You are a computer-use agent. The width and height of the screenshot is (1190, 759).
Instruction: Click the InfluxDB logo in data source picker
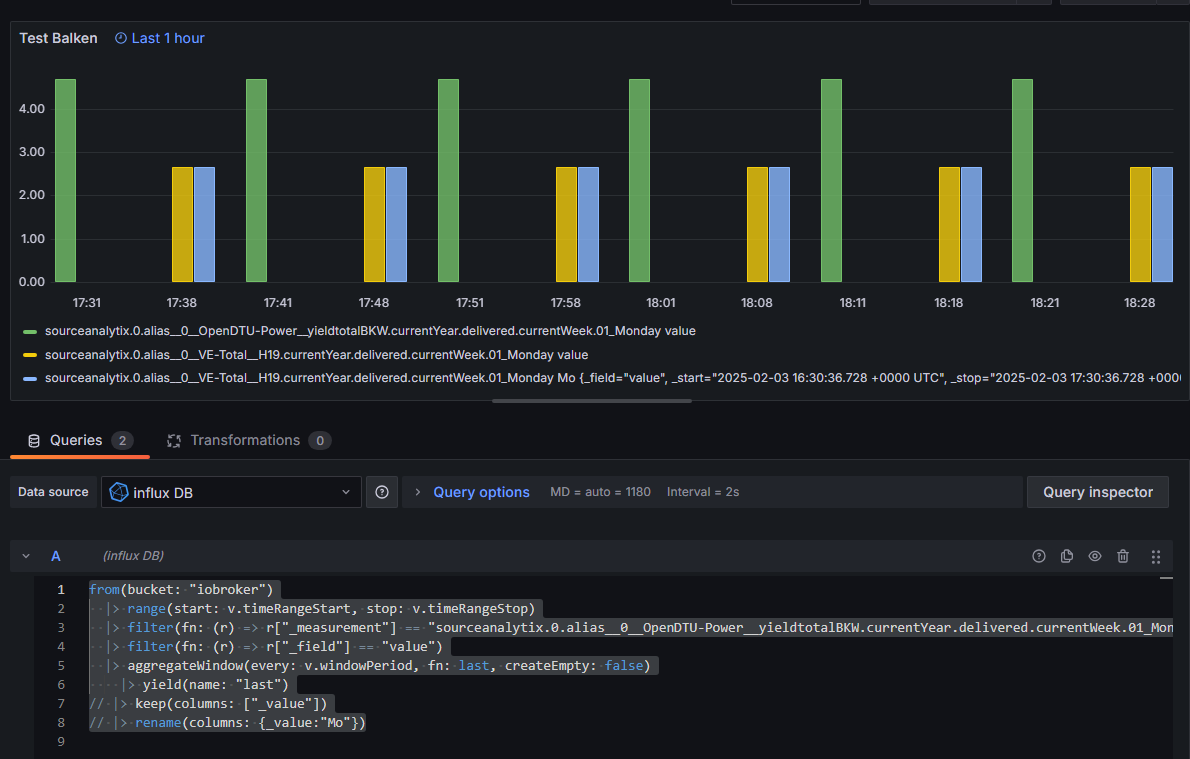pos(119,492)
